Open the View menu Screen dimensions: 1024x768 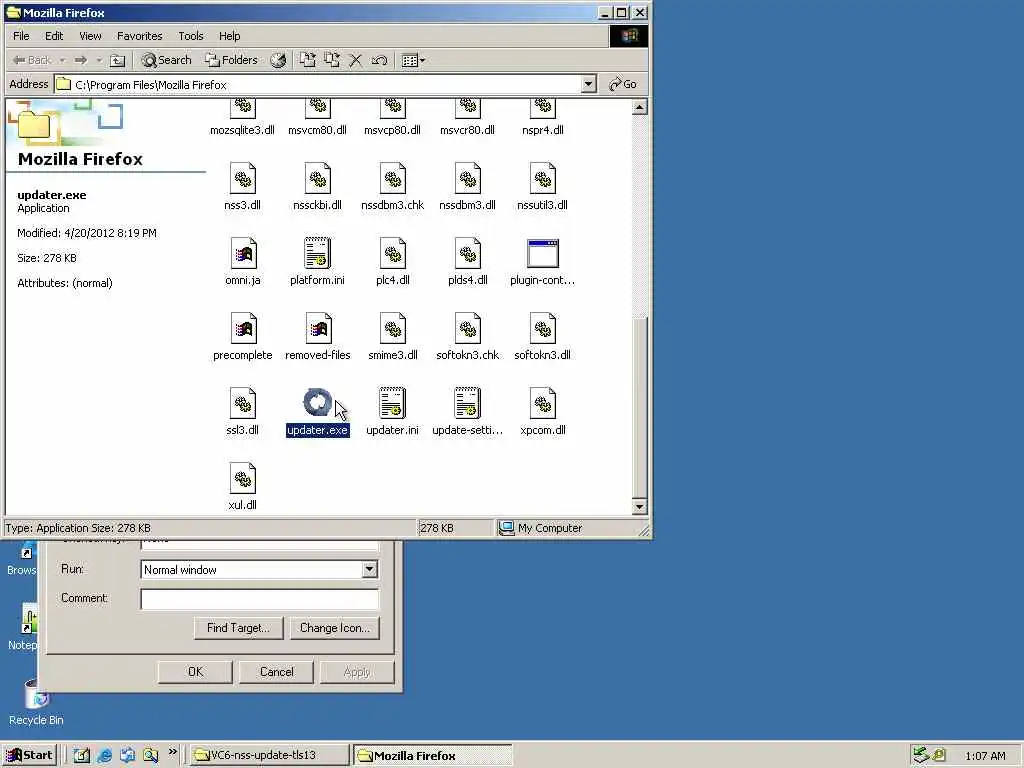pos(90,36)
